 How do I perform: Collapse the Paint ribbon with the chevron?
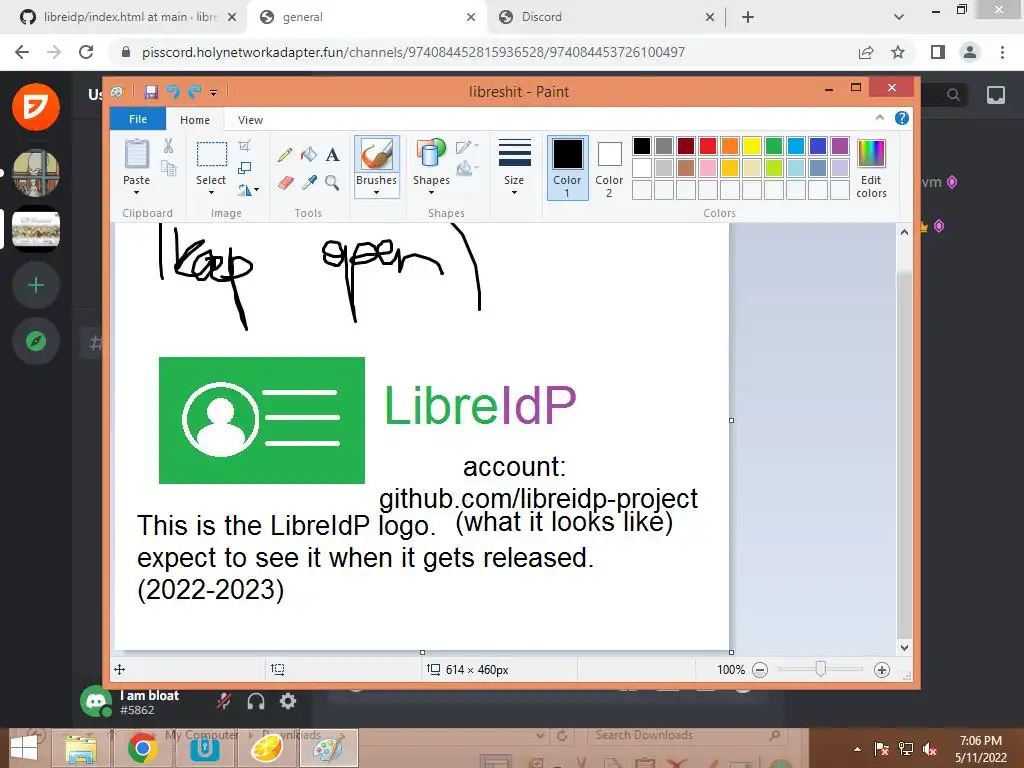880,118
